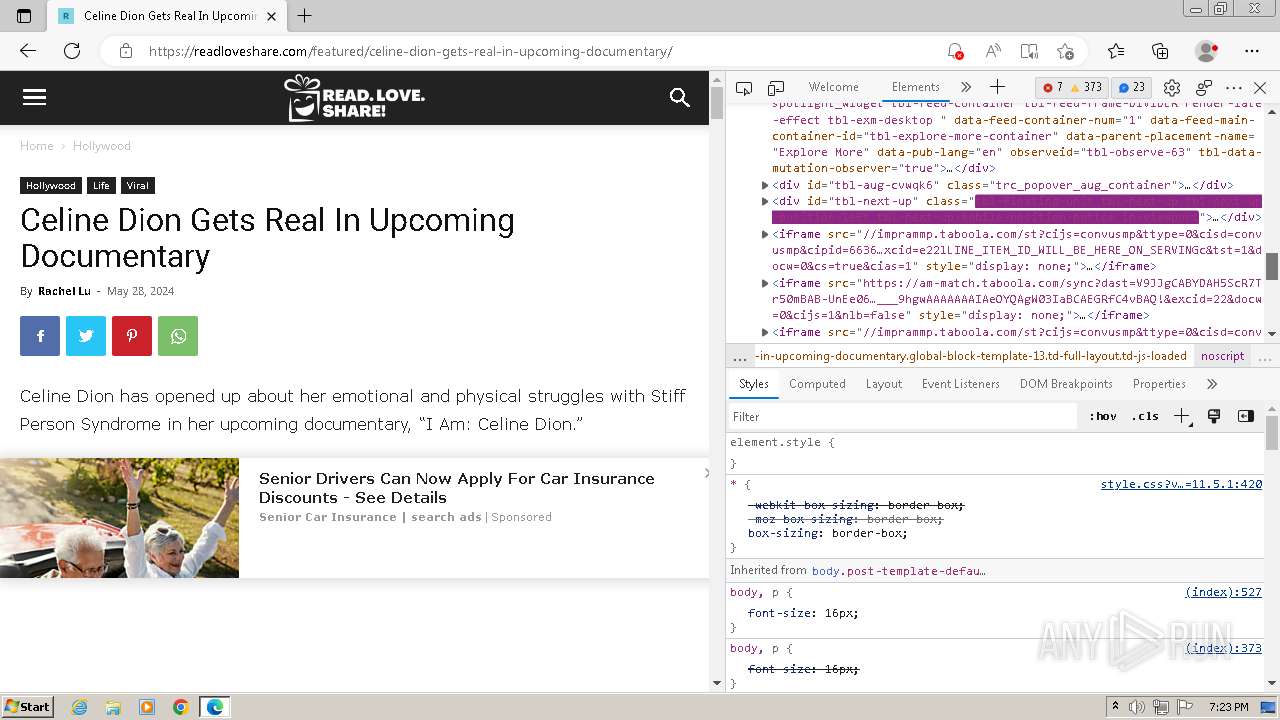
Task: Add this page to favorites
Action: (1066, 51)
